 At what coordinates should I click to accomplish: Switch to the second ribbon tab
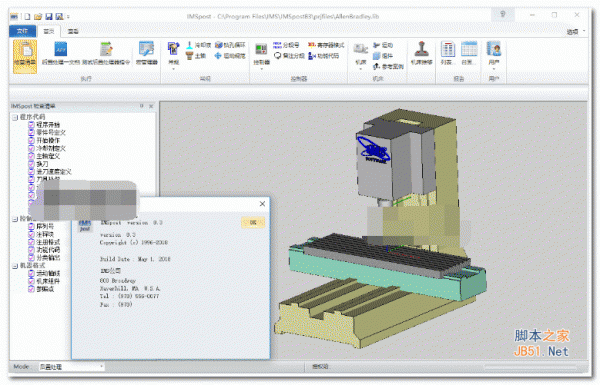coord(49,31)
